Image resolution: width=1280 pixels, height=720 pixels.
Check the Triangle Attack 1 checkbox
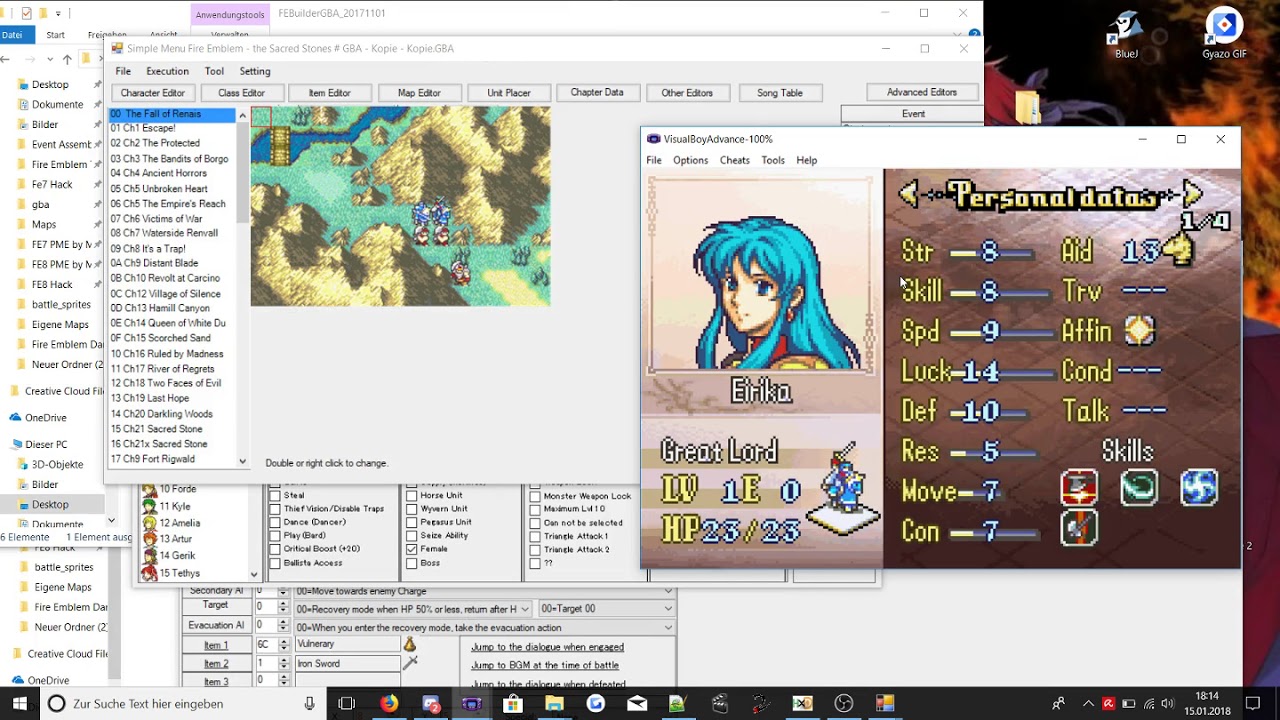tap(535, 536)
